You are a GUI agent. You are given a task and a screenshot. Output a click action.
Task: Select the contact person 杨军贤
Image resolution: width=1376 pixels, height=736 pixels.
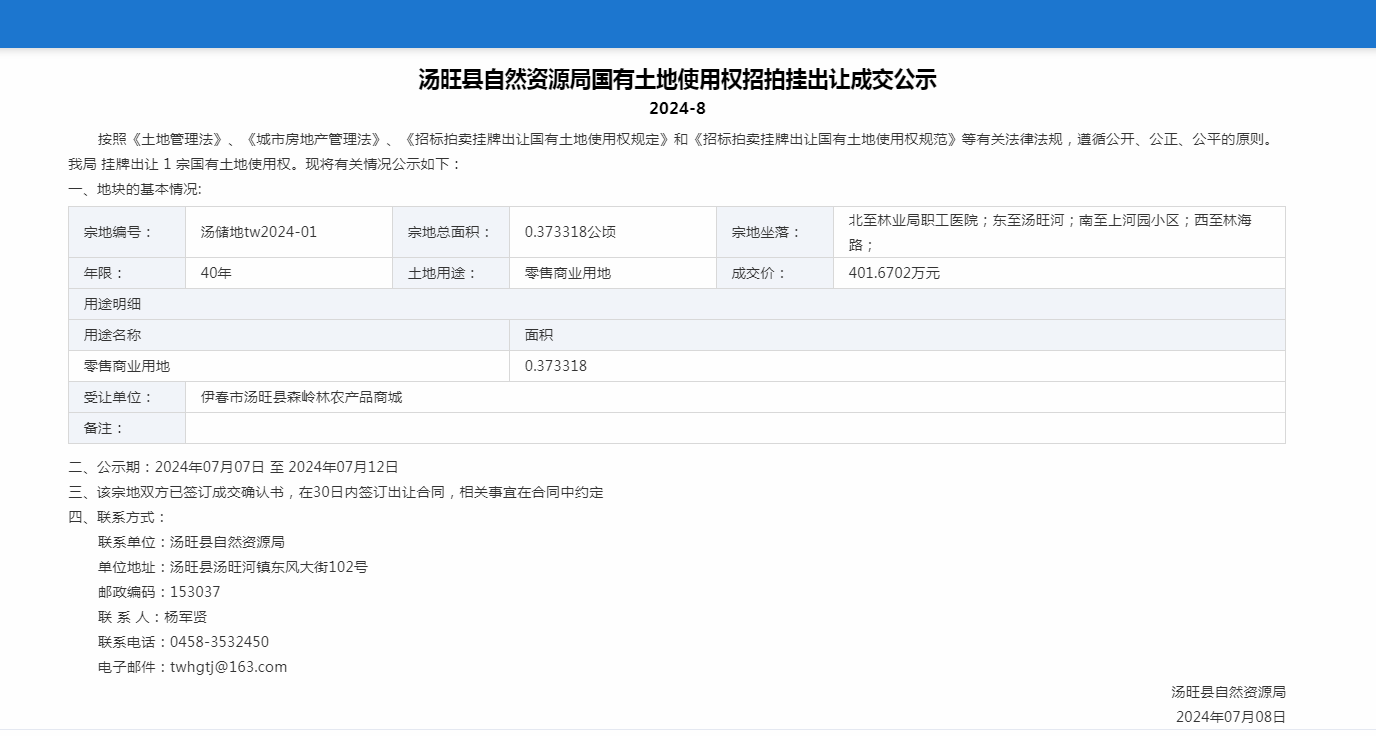186,617
